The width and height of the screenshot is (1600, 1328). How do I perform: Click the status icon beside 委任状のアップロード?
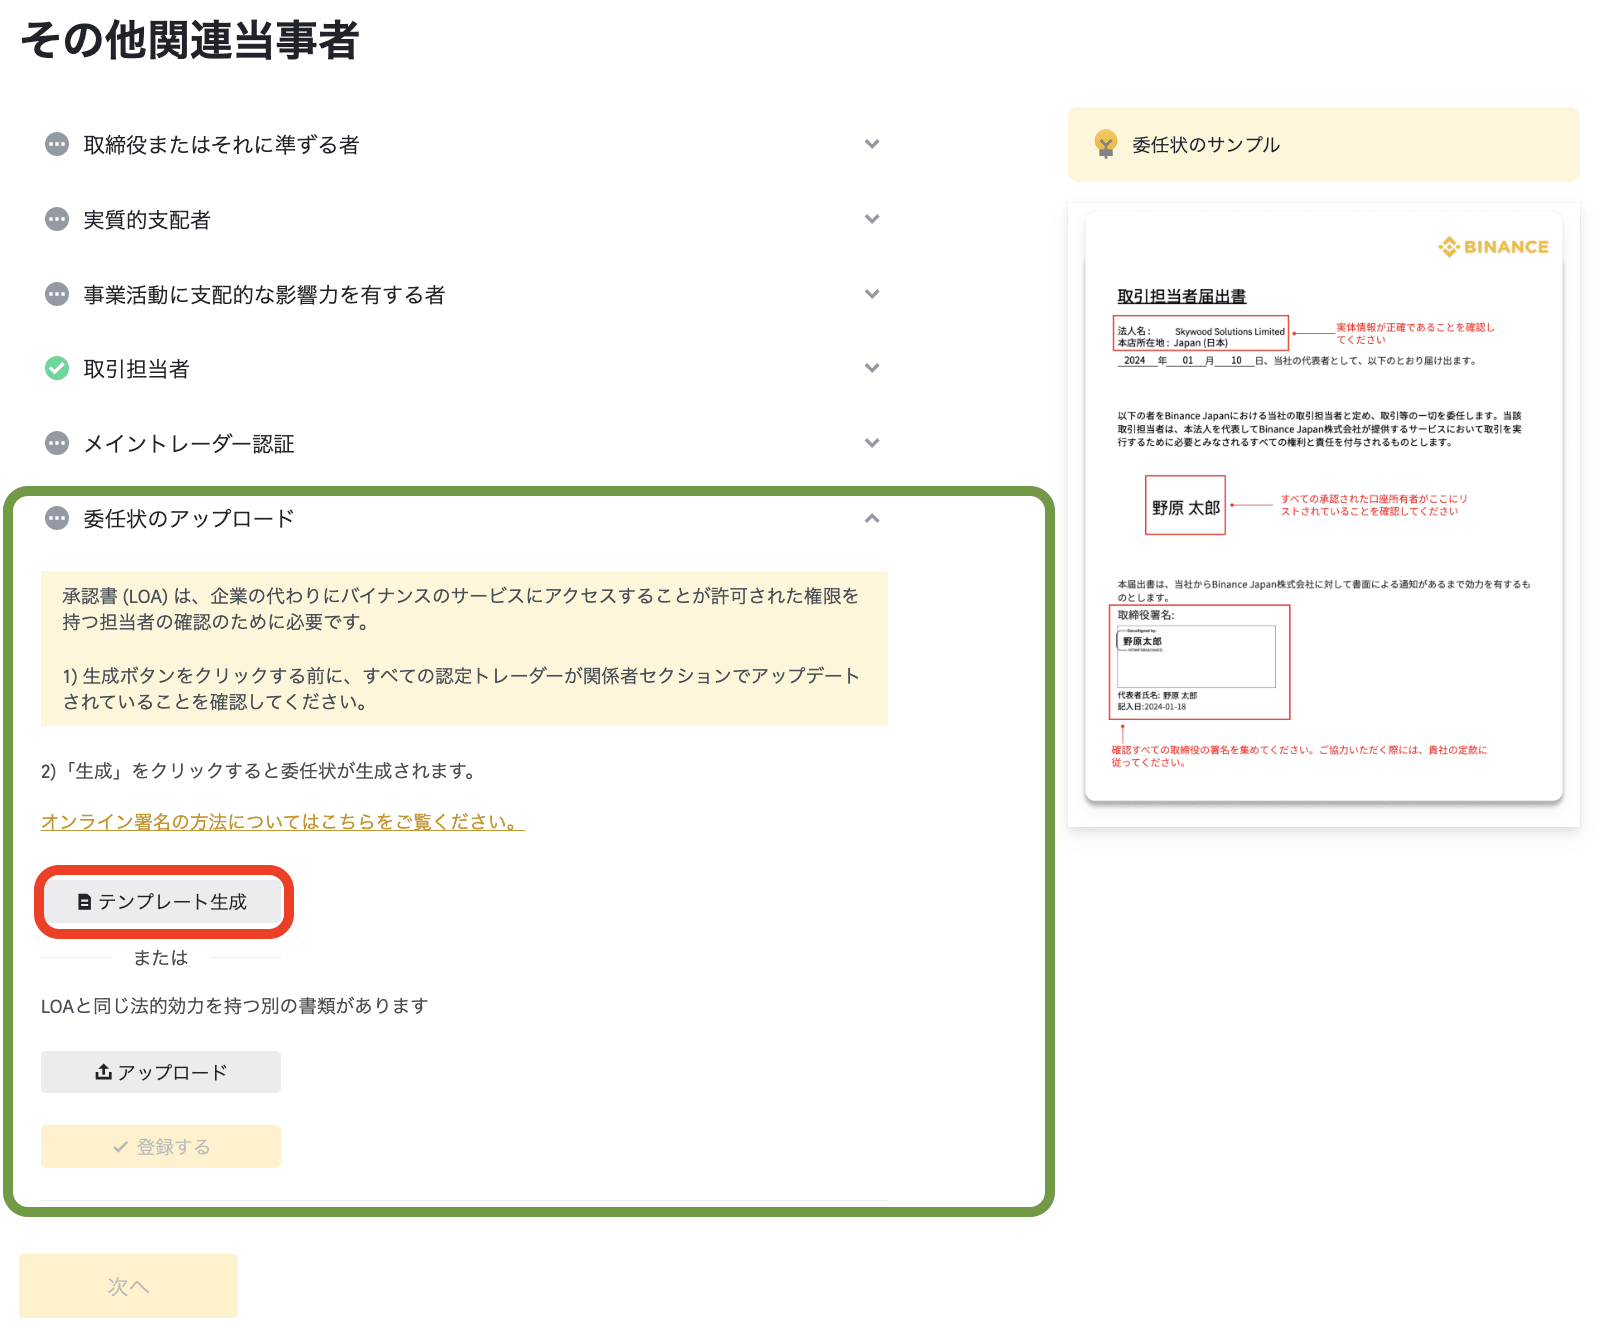coord(57,518)
